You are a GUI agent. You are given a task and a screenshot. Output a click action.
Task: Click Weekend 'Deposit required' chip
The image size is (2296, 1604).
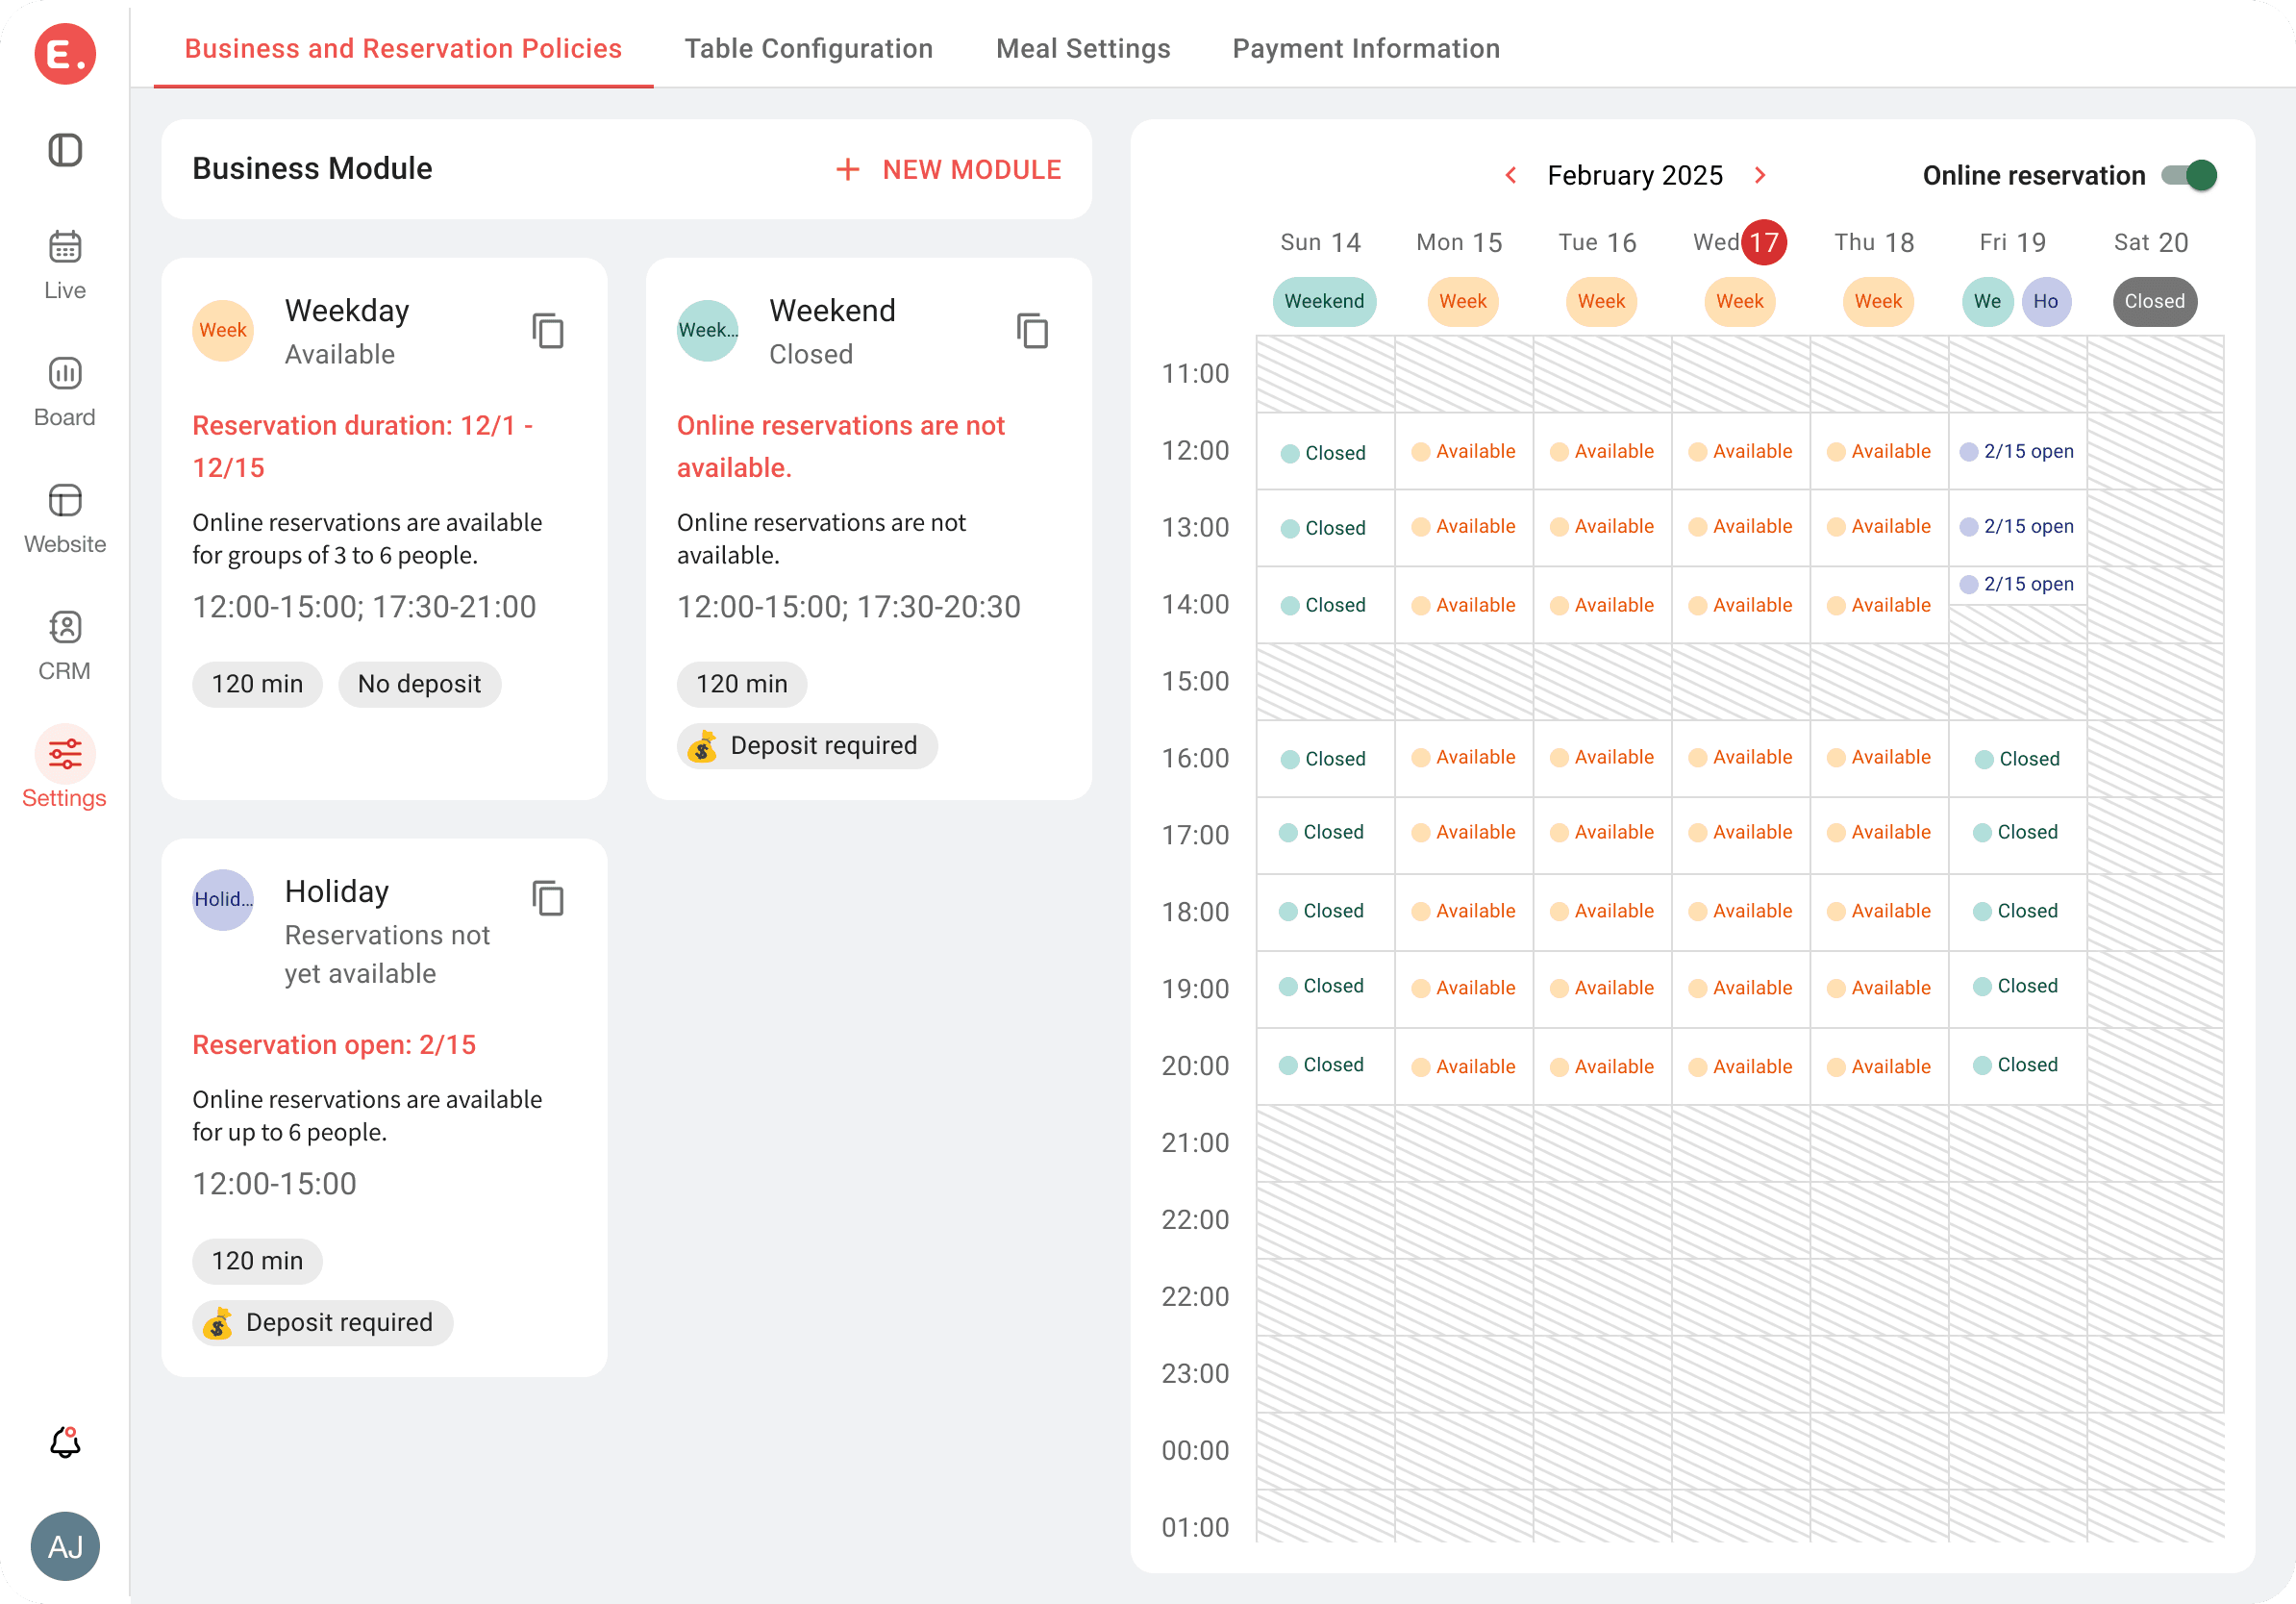pos(807,745)
